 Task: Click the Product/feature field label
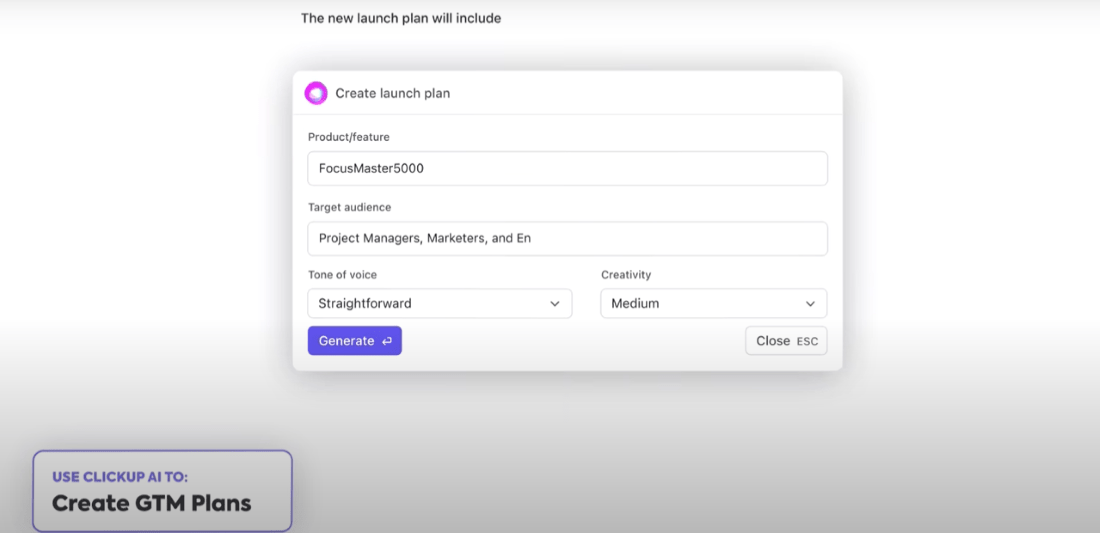tap(349, 137)
